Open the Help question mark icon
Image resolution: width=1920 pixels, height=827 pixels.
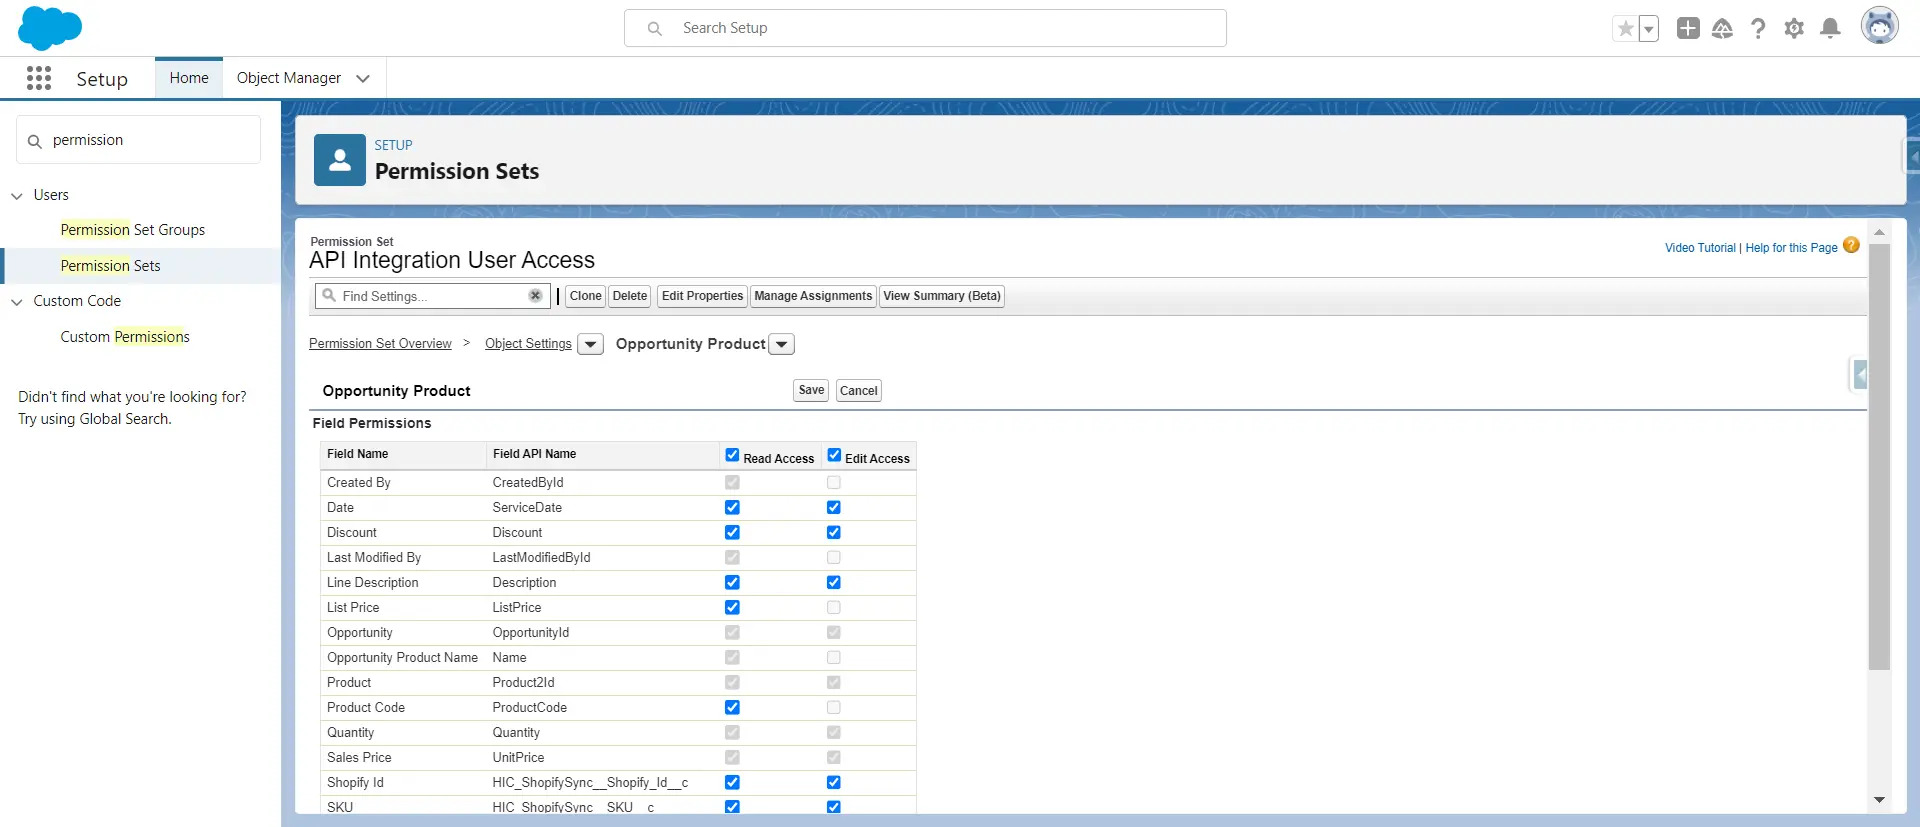pos(1758,29)
